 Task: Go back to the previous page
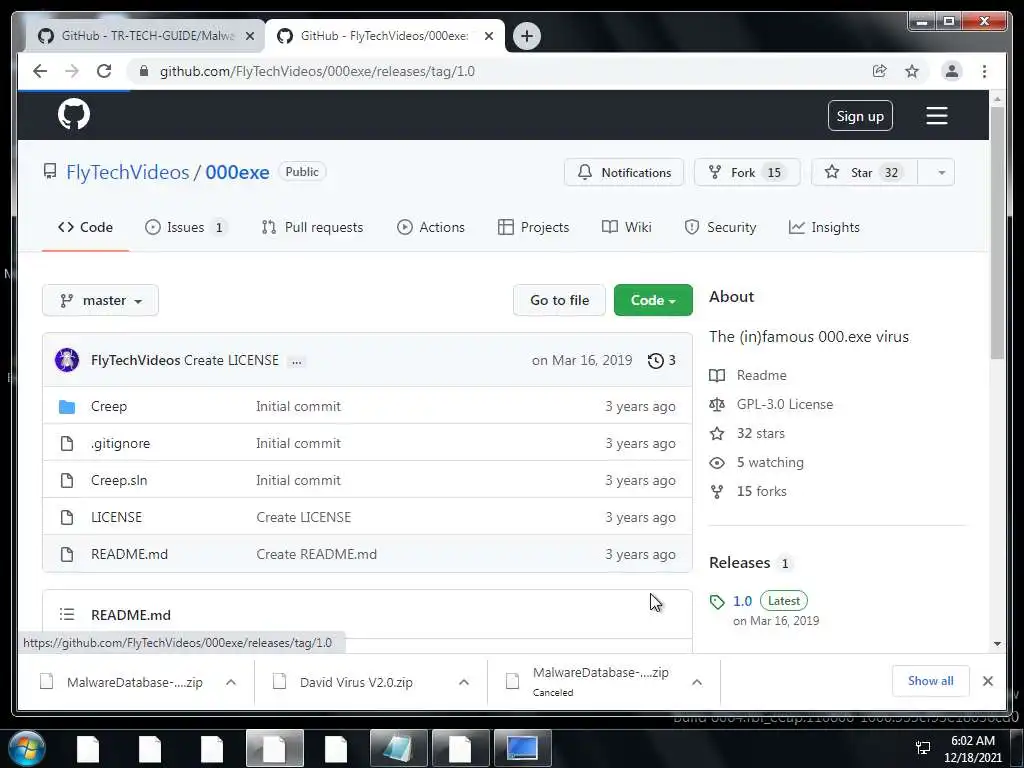[x=40, y=71]
